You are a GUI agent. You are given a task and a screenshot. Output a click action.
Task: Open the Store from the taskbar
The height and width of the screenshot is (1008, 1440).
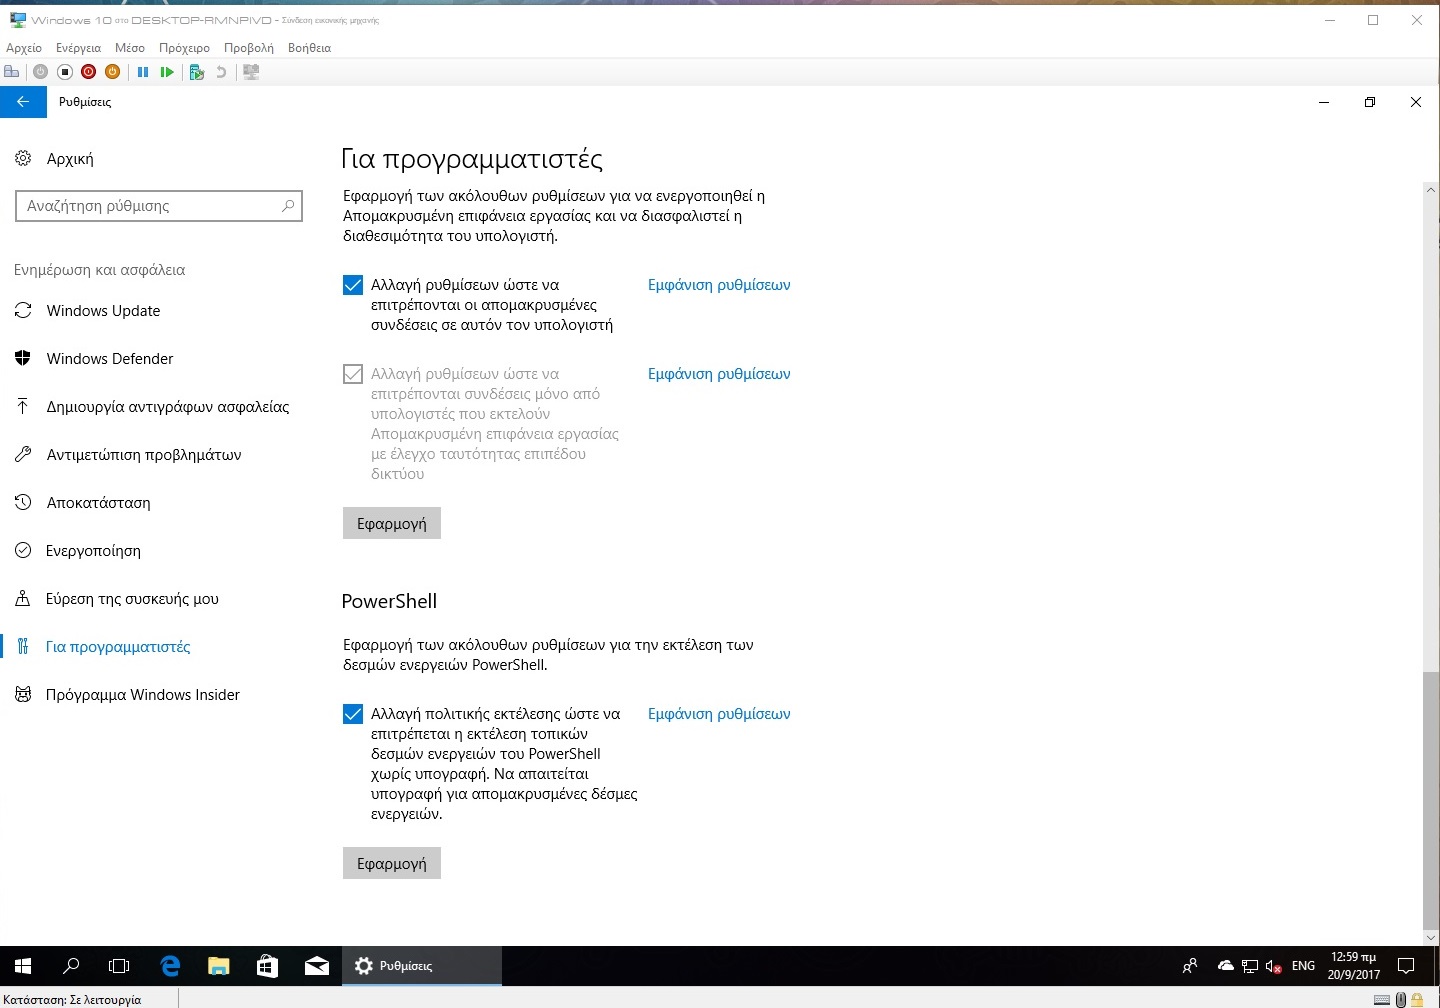click(x=267, y=966)
